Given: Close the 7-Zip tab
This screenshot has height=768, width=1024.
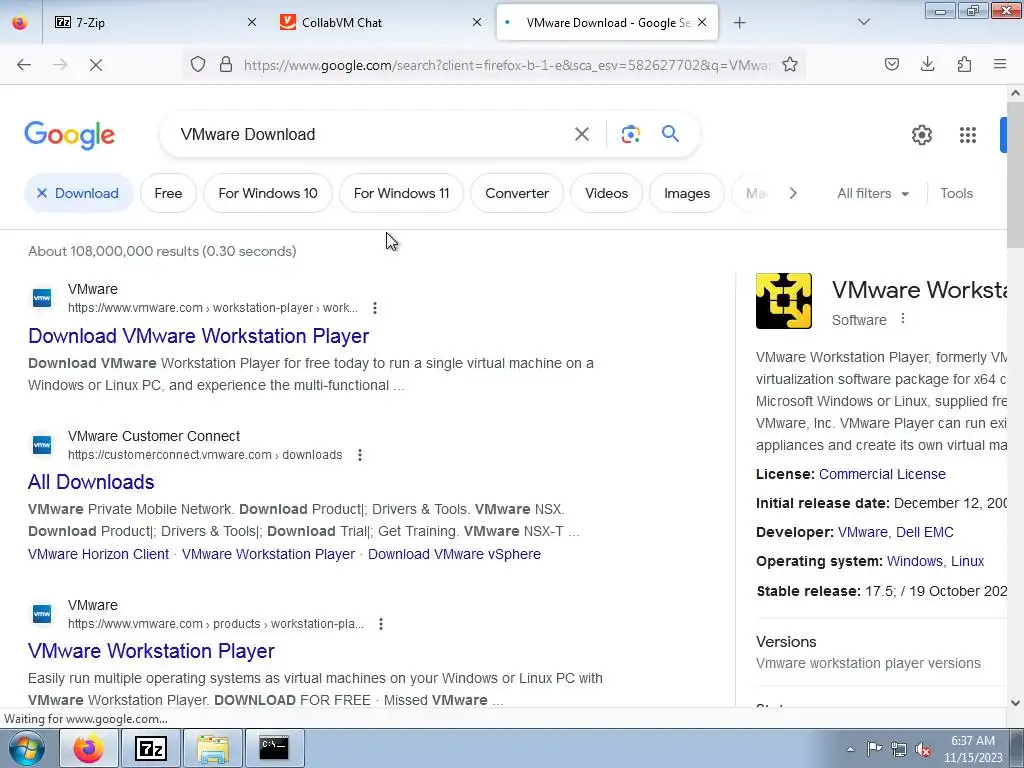Looking at the screenshot, I should 252,22.
